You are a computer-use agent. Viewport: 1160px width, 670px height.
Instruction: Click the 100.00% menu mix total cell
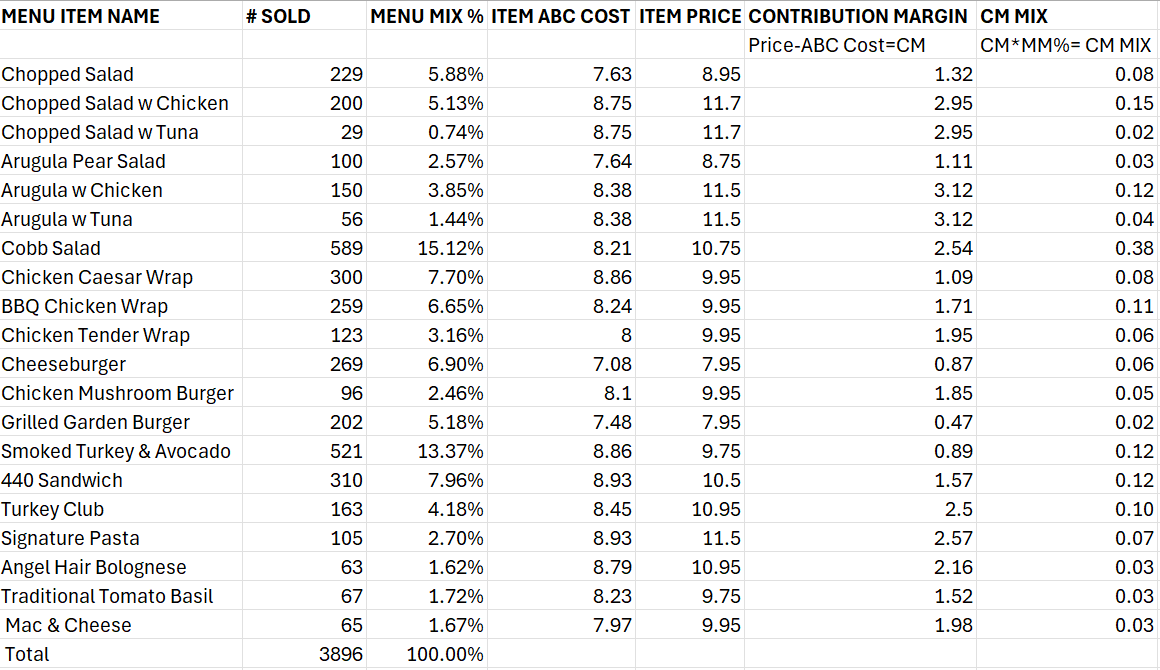[445, 654]
